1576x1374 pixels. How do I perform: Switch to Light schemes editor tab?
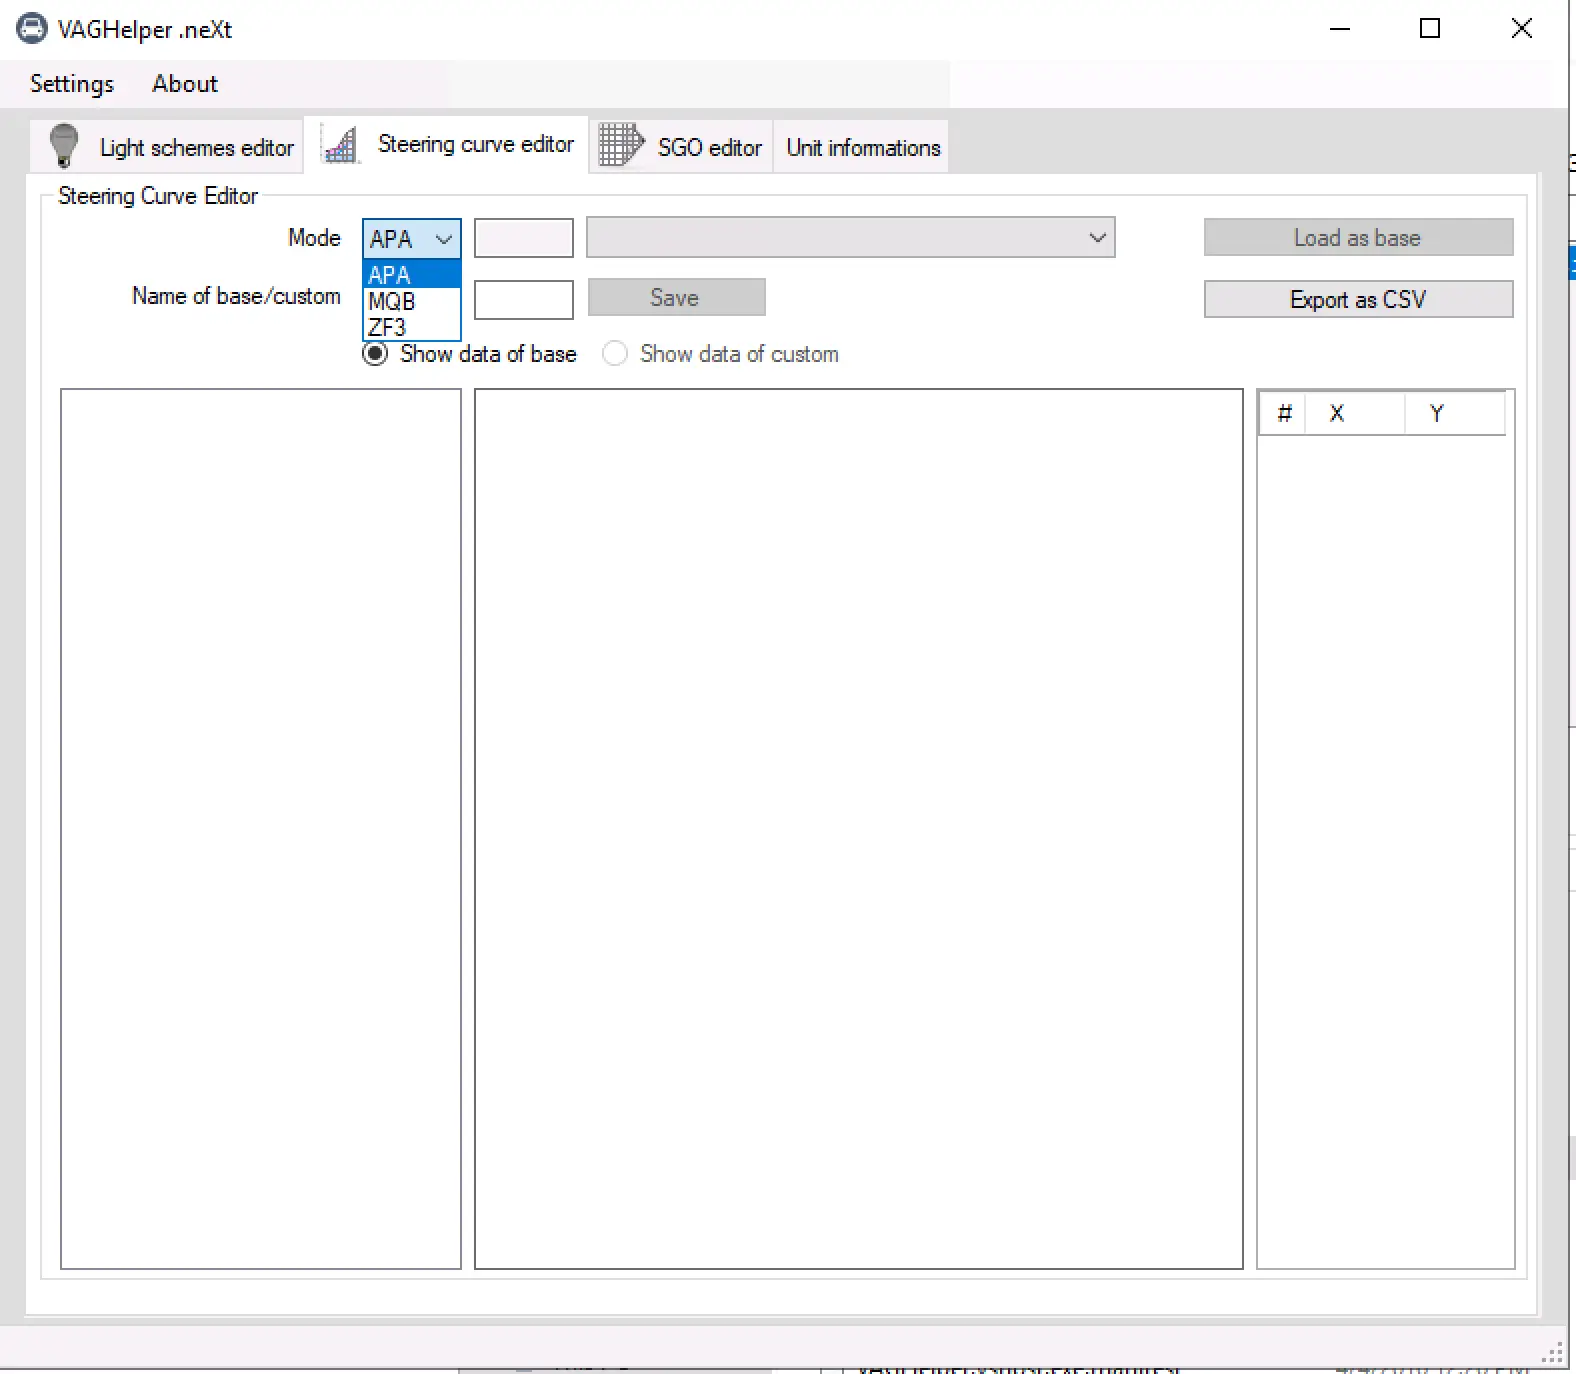point(196,148)
